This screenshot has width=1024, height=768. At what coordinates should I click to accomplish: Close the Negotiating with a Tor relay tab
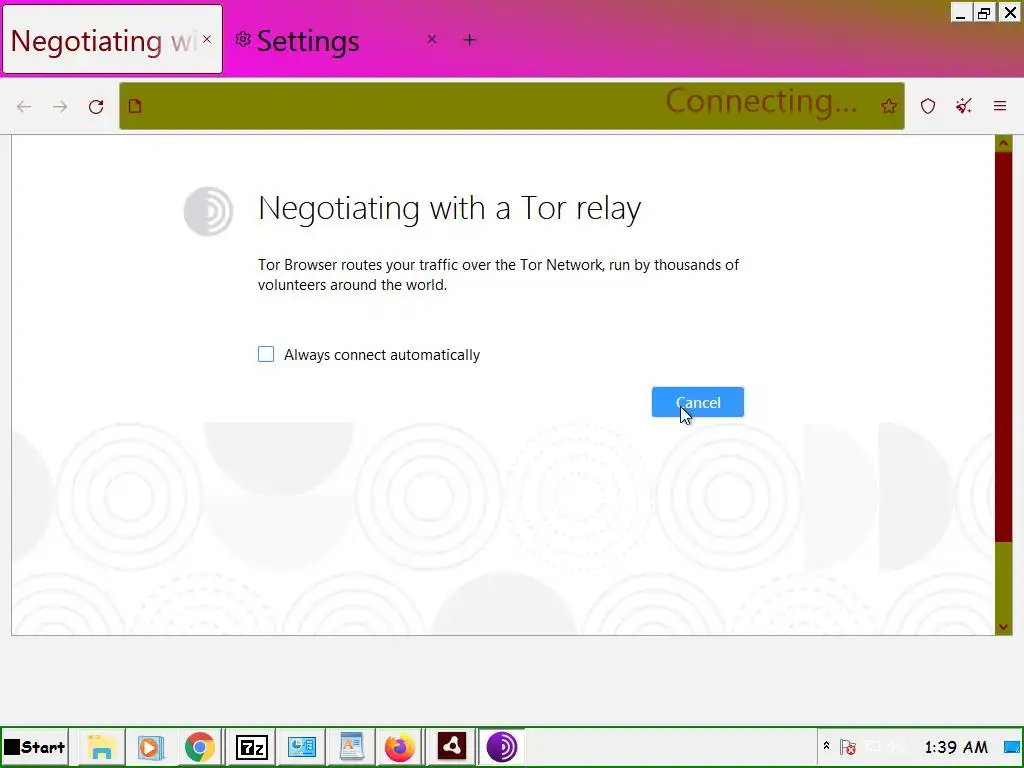(207, 39)
